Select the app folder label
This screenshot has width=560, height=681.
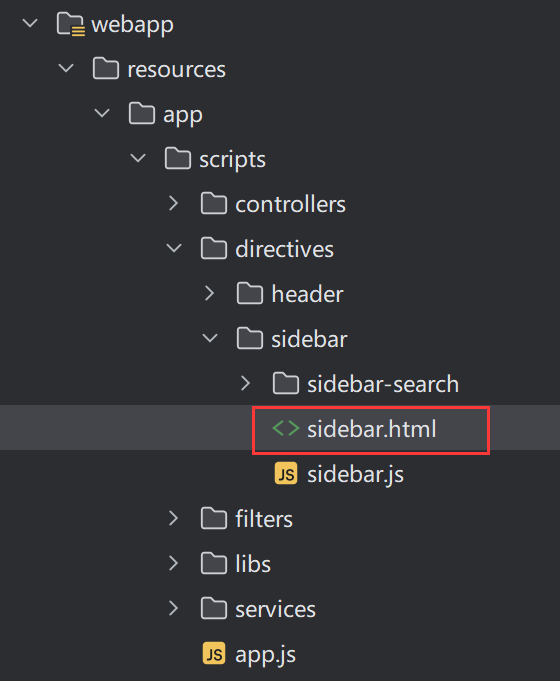click(183, 115)
